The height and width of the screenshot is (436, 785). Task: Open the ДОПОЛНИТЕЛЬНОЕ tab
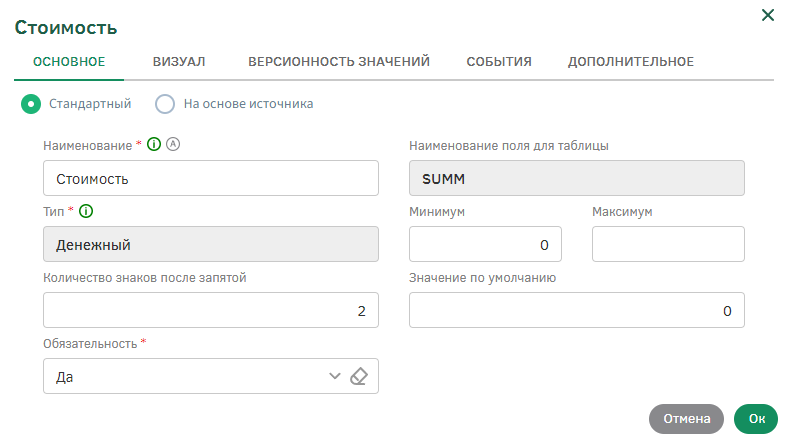(x=631, y=62)
